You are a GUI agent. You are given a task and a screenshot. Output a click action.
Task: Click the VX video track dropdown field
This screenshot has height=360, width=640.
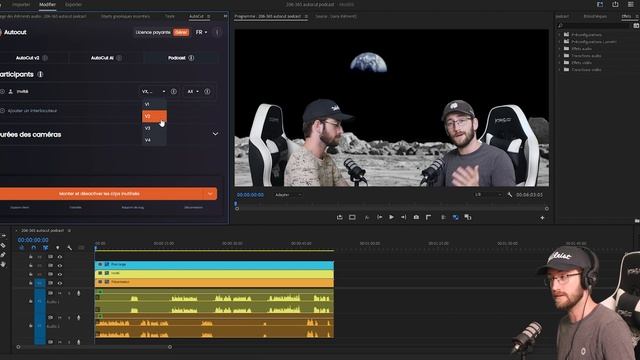pyautogui.click(x=153, y=91)
